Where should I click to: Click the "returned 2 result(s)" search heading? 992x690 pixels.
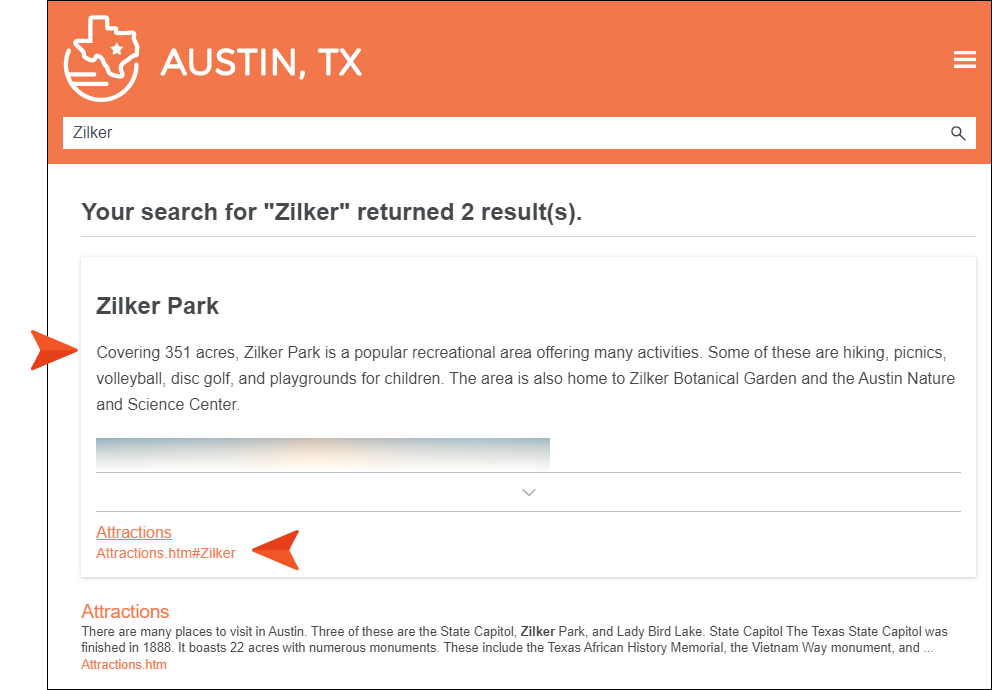331,212
